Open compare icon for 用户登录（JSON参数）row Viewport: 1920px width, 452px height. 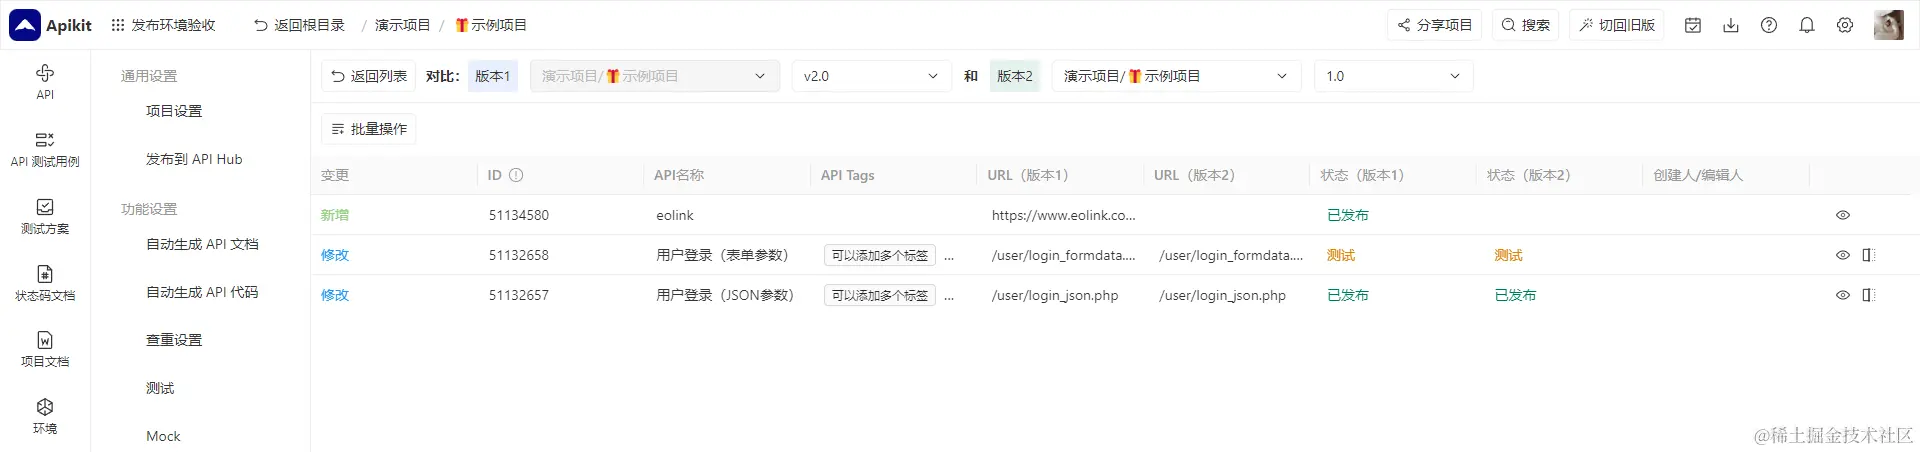coord(1868,295)
